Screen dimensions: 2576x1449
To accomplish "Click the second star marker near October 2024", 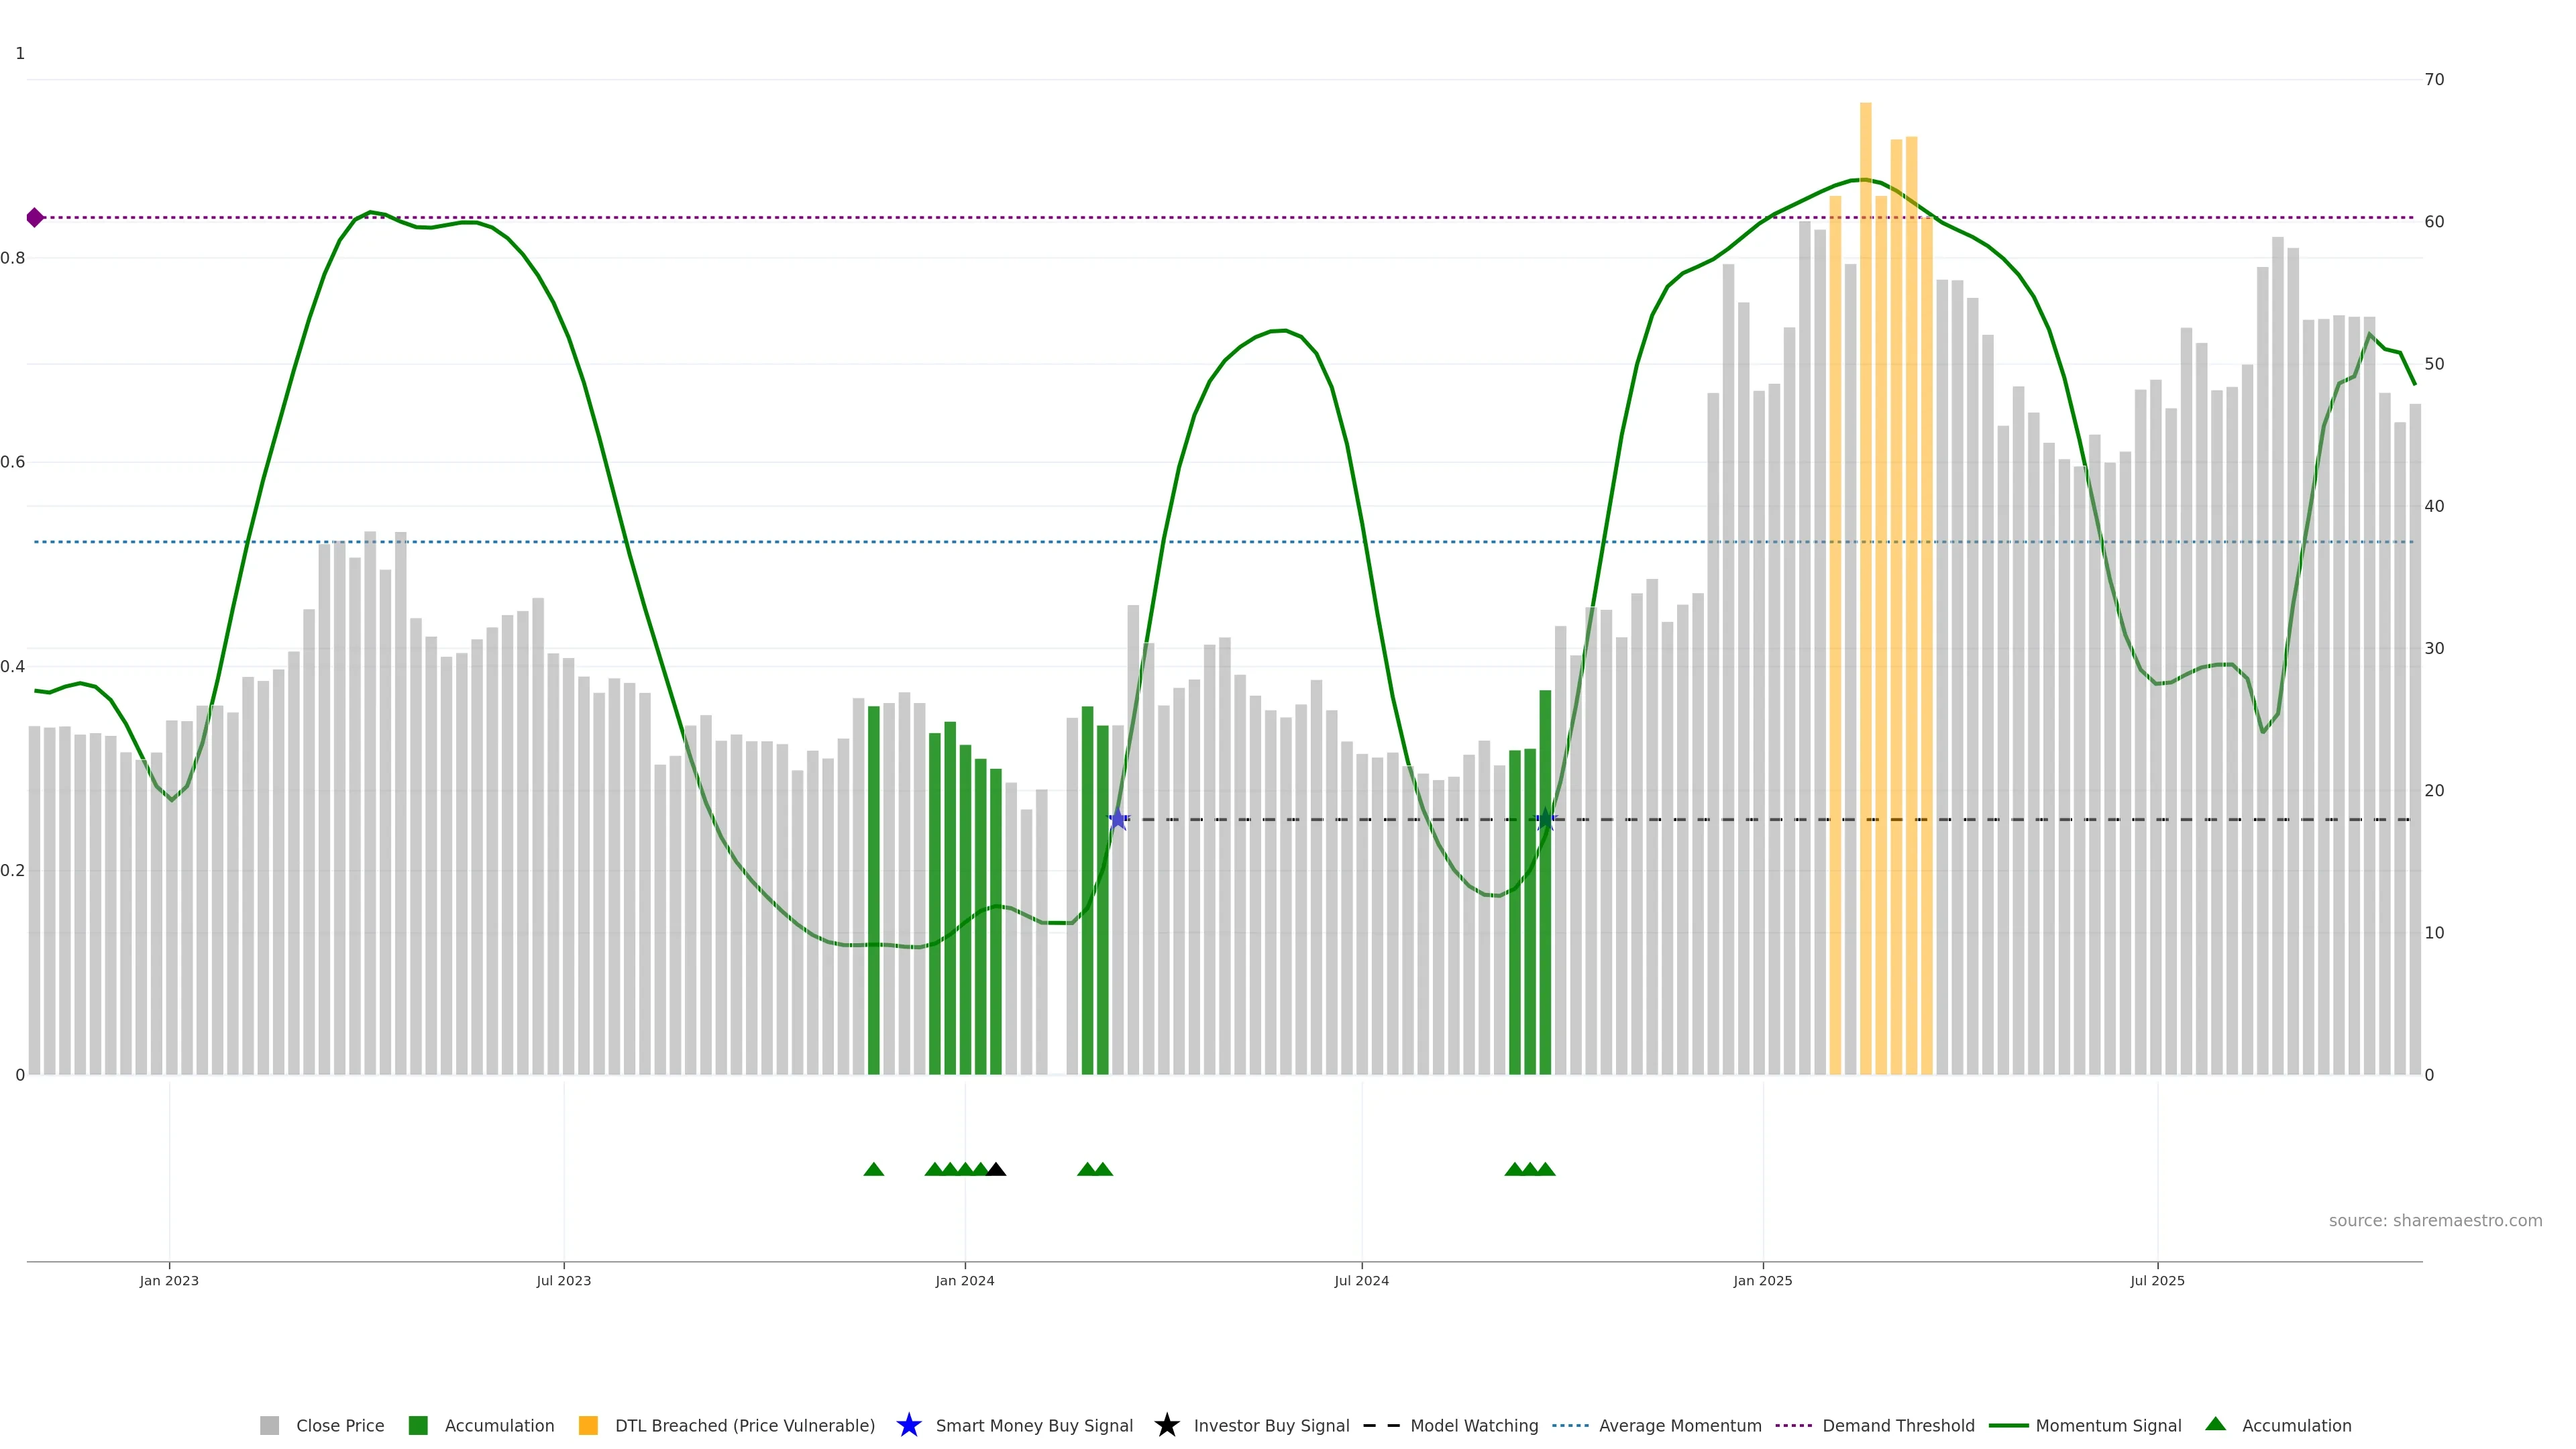I will pyautogui.click(x=1545, y=820).
